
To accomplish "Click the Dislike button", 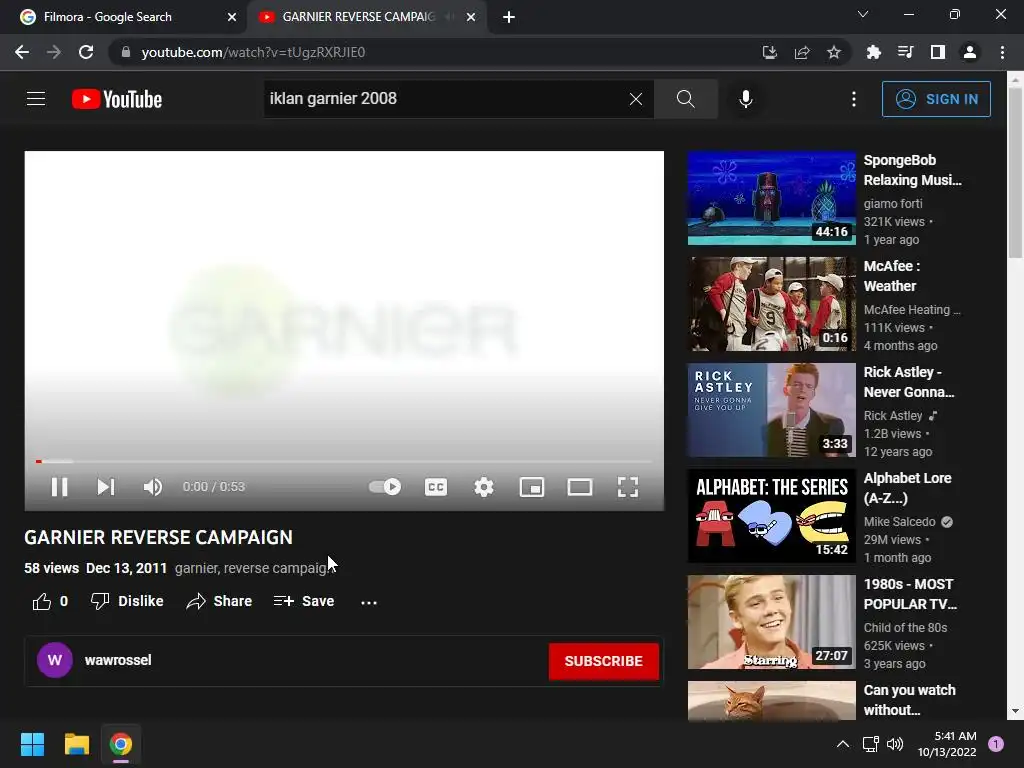I will tap(127, 601).
